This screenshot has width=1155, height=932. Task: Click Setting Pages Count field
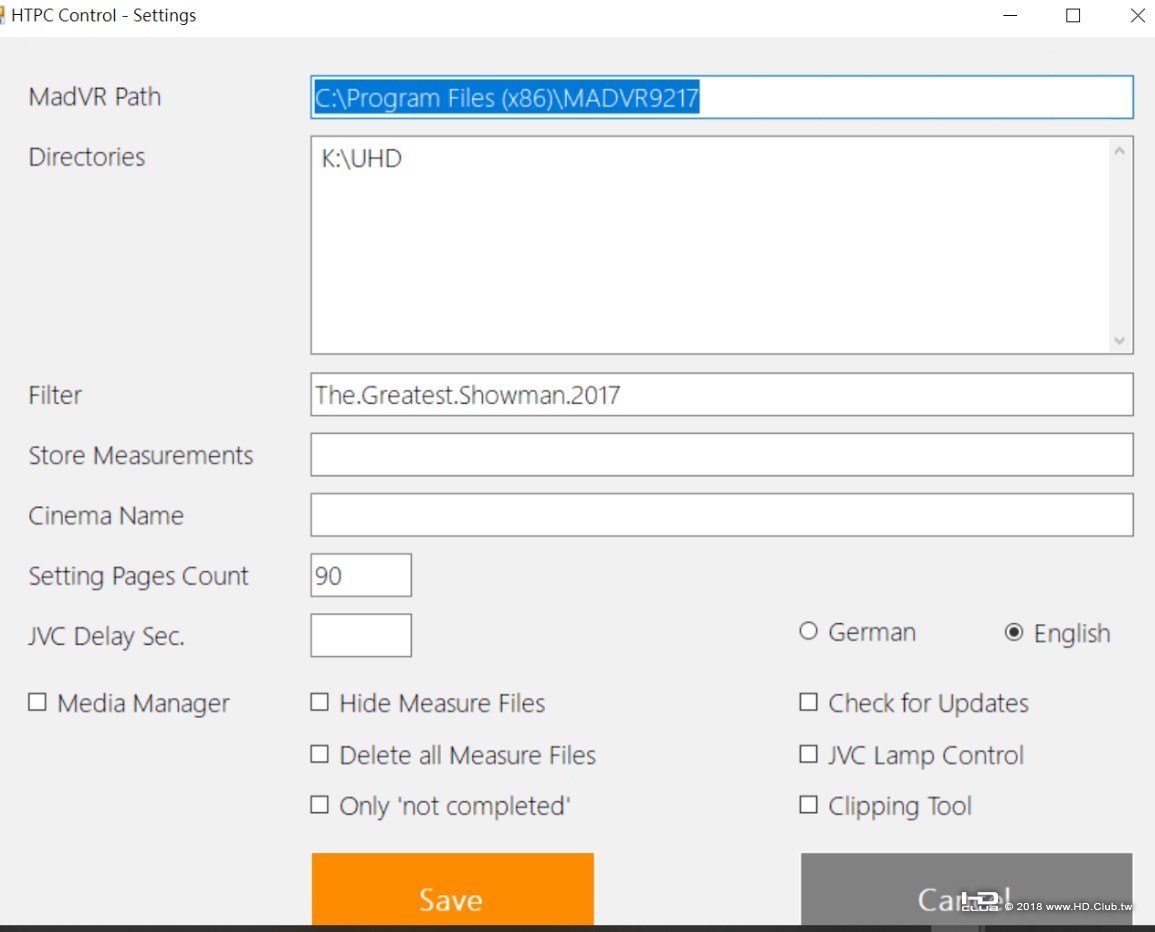click(361, 575)
